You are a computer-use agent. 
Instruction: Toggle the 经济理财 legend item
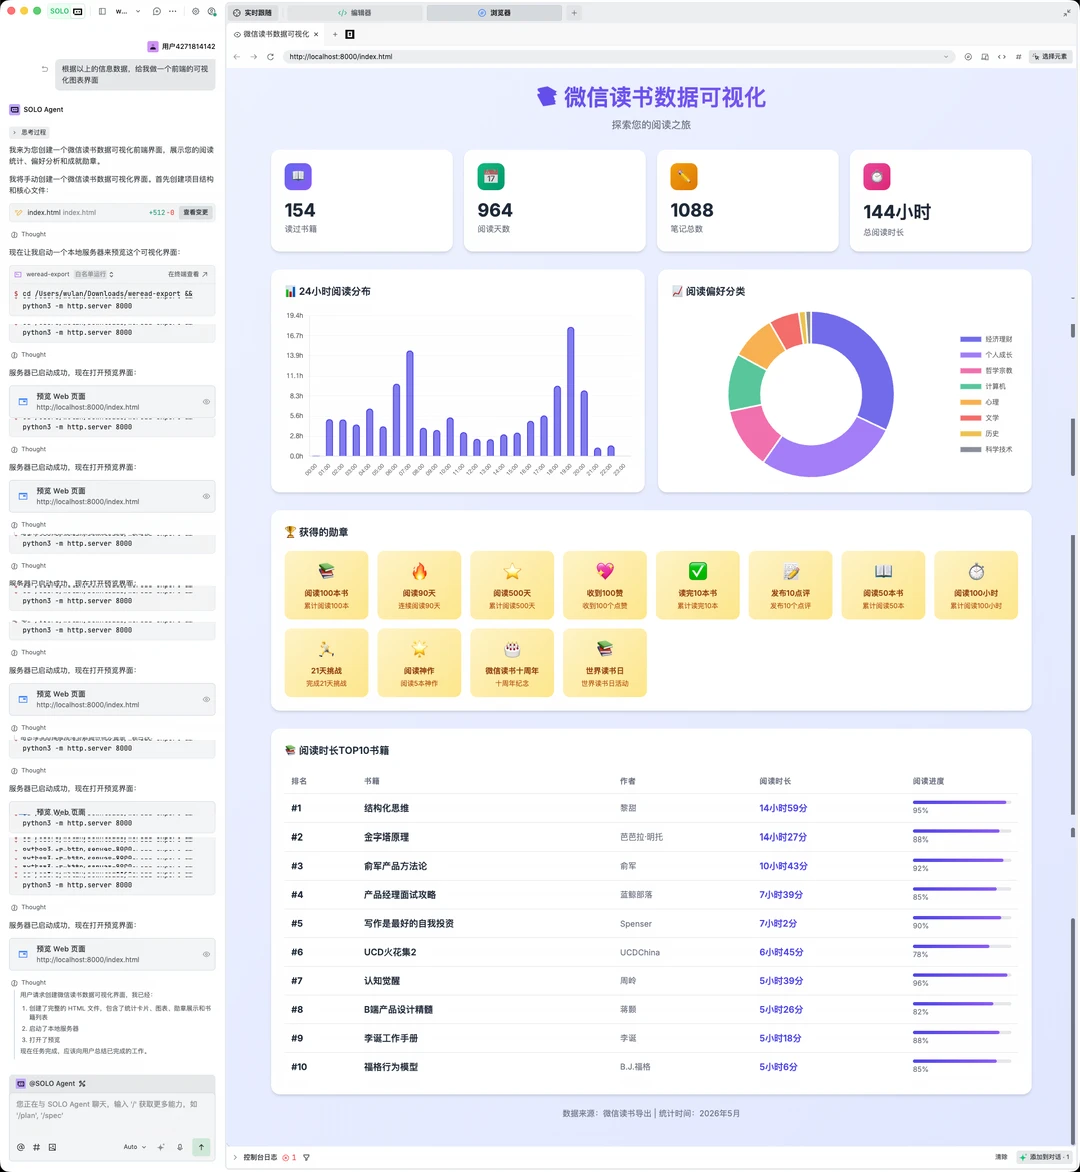tap(987, 339)
